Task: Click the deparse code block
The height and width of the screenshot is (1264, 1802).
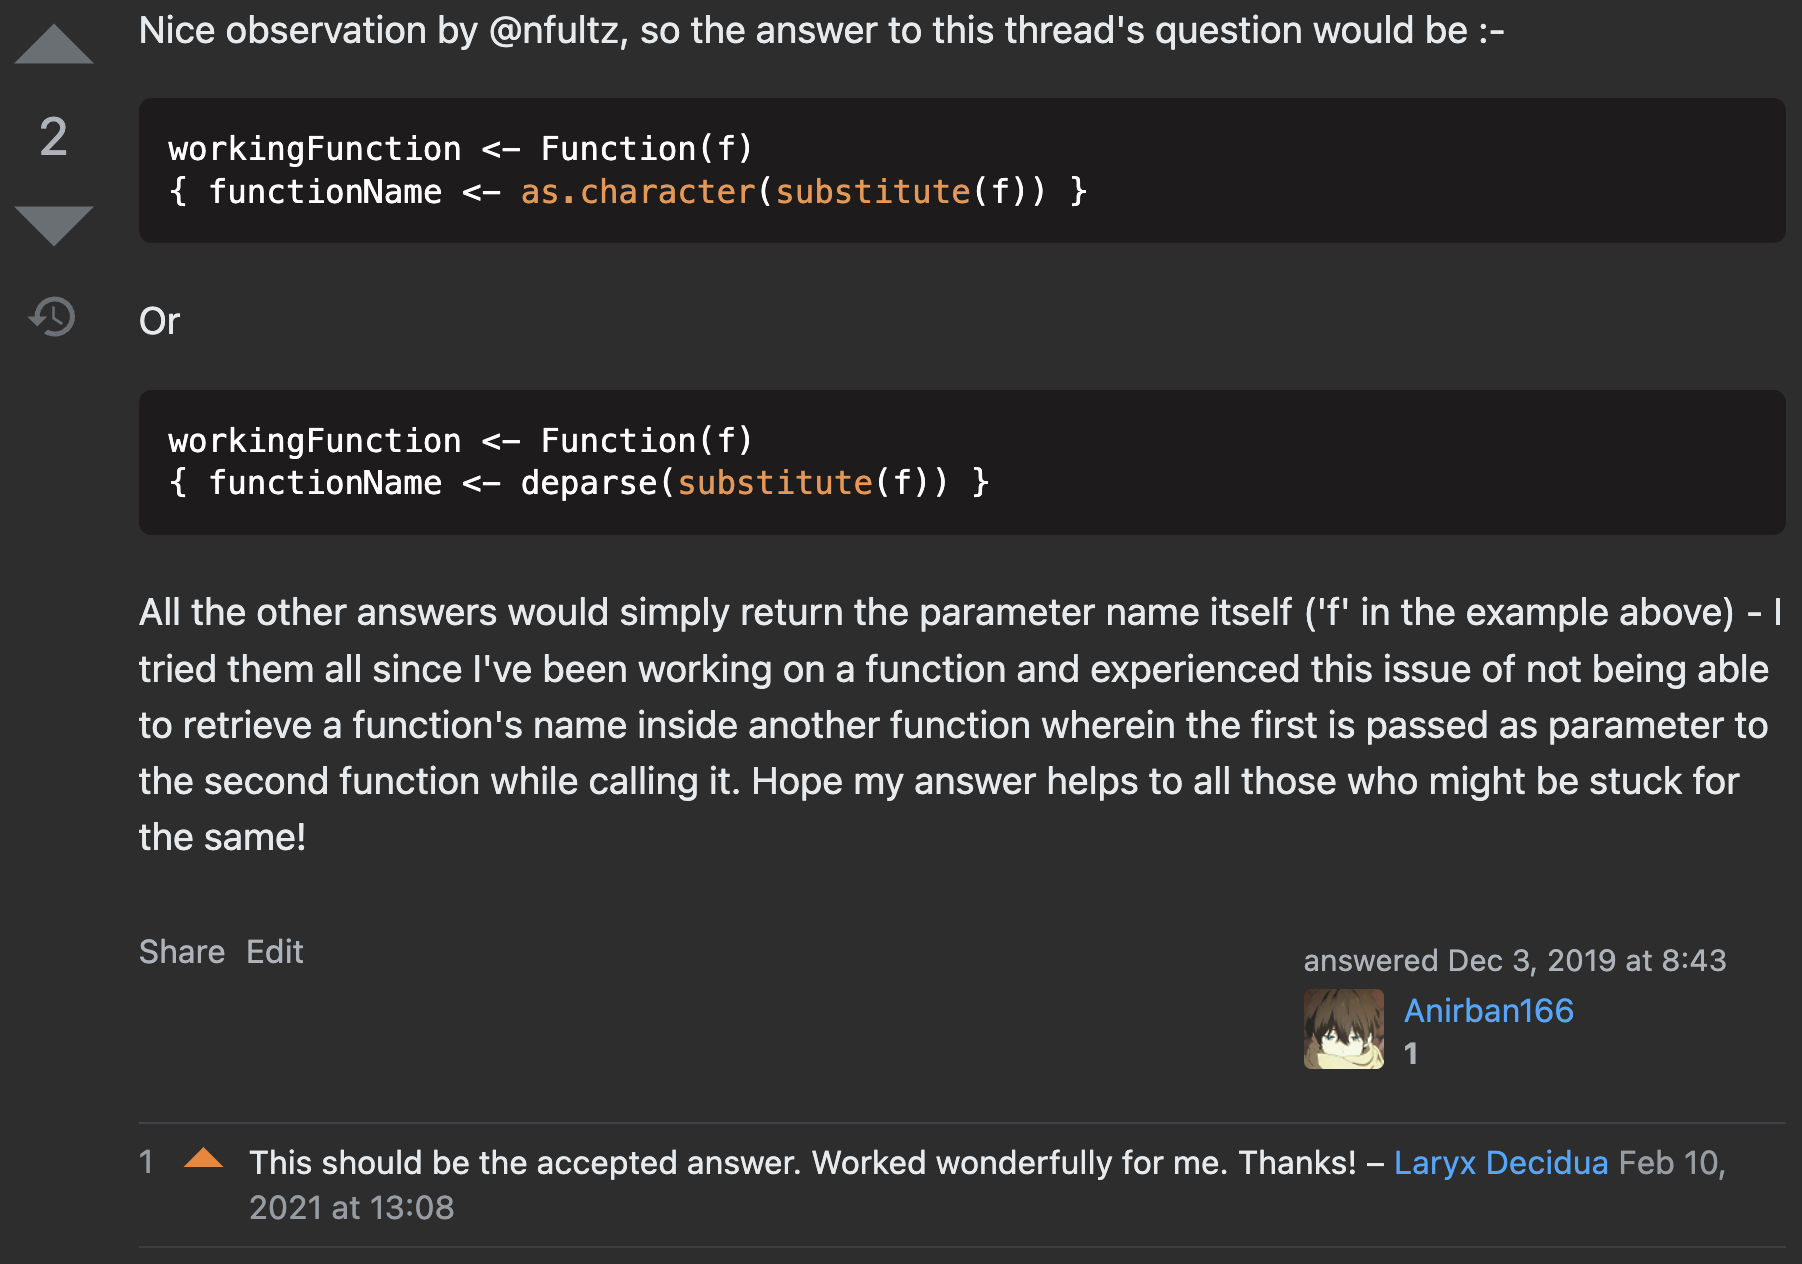Action: (x=962, y=462)
